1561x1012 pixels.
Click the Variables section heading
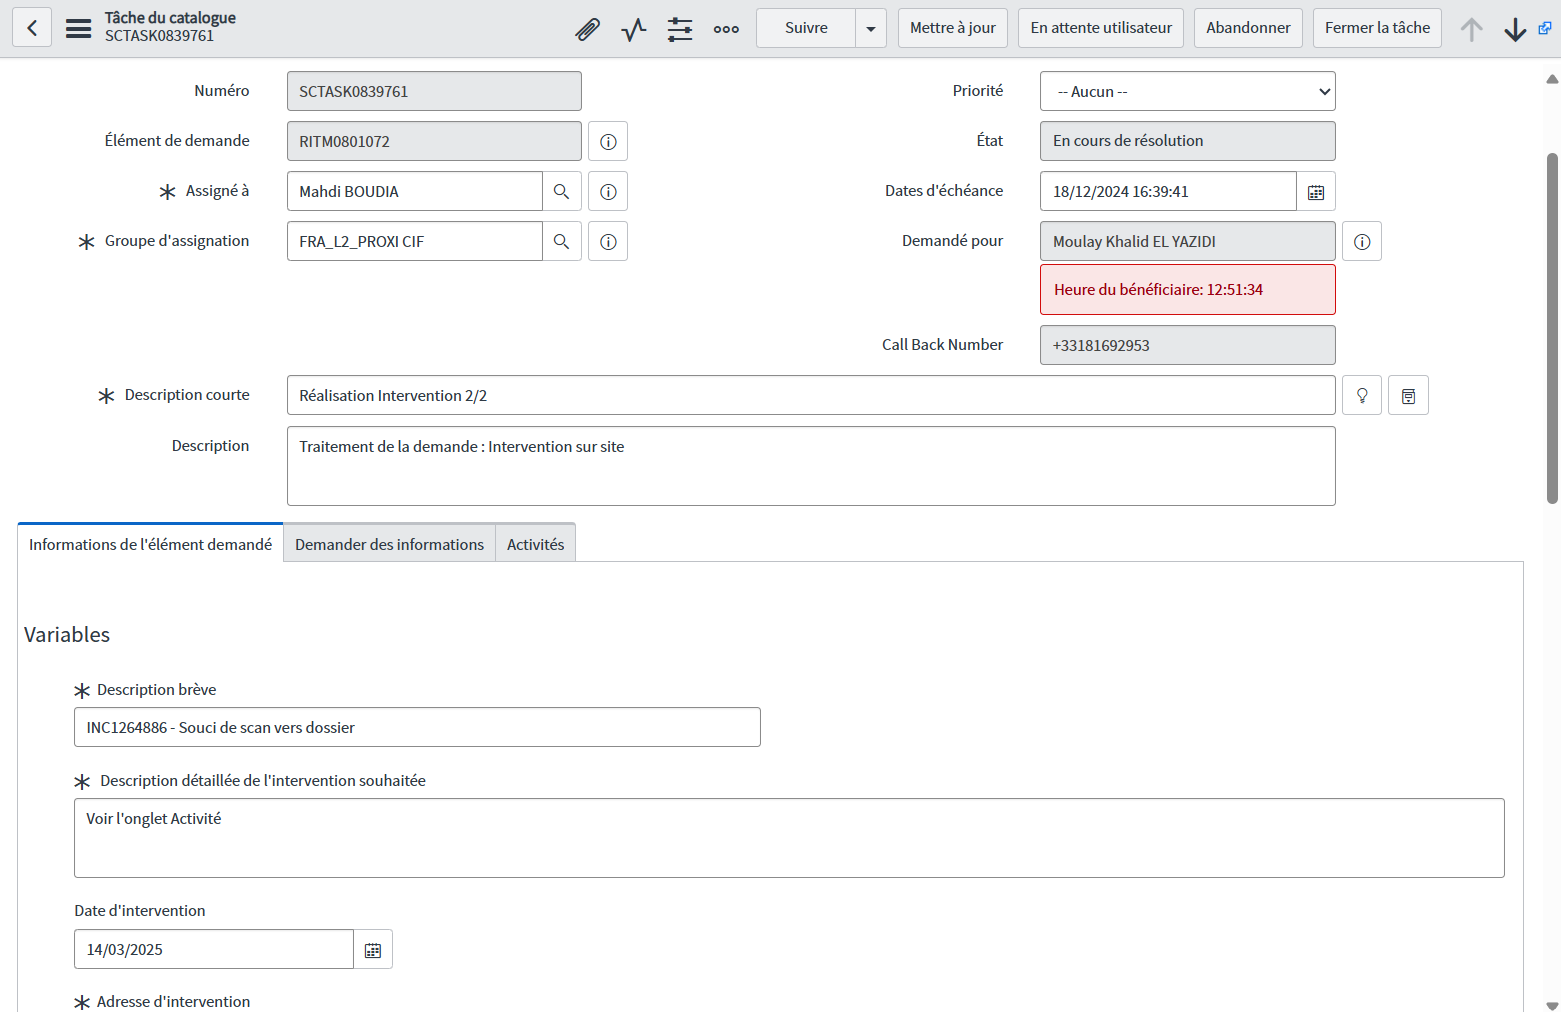point(67,635)
